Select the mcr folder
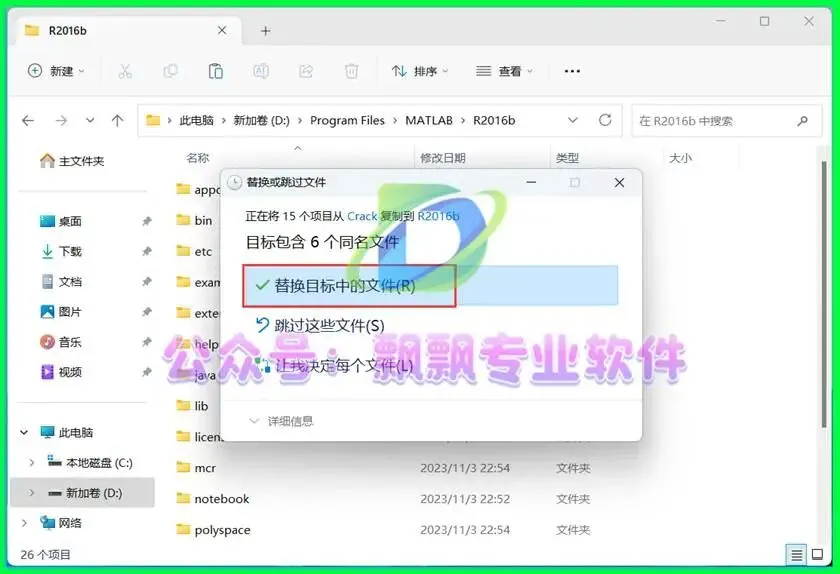 click(x=196, y=468)
